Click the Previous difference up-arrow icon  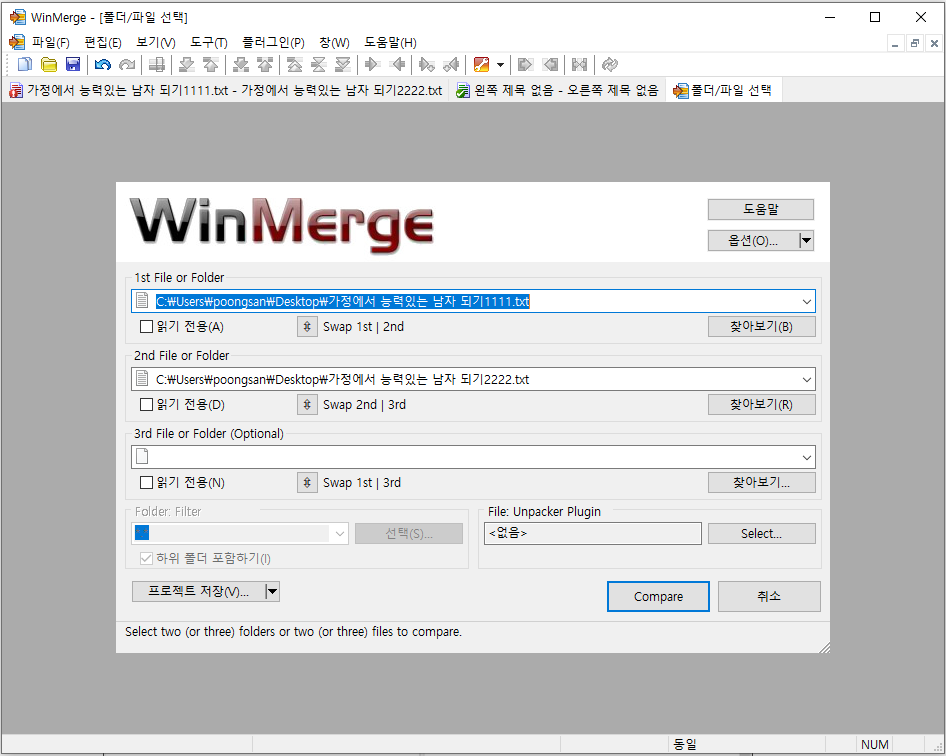[x=211, y=65]
